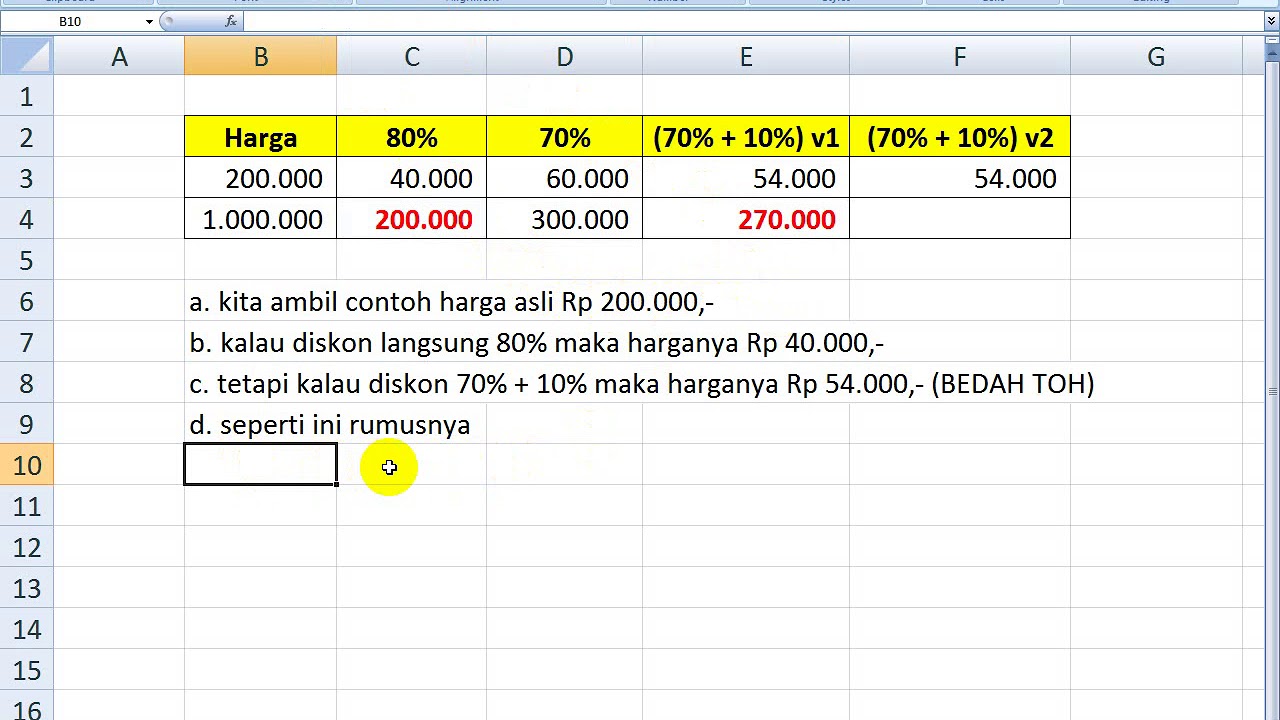Select row 15 header
1280x720 pixels.
(26, 670)
